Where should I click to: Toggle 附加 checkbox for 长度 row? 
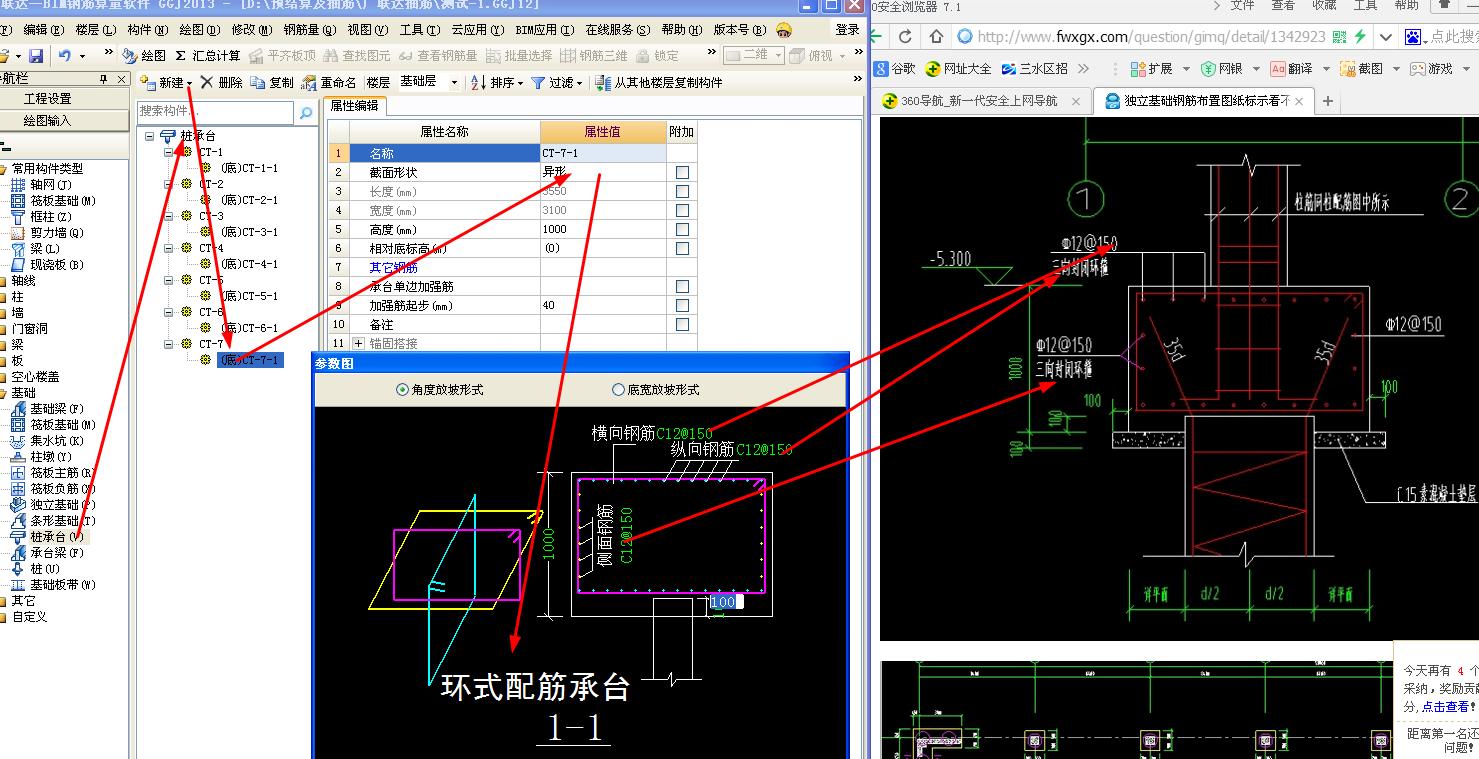pyautogui.click(x=682, y=191)
